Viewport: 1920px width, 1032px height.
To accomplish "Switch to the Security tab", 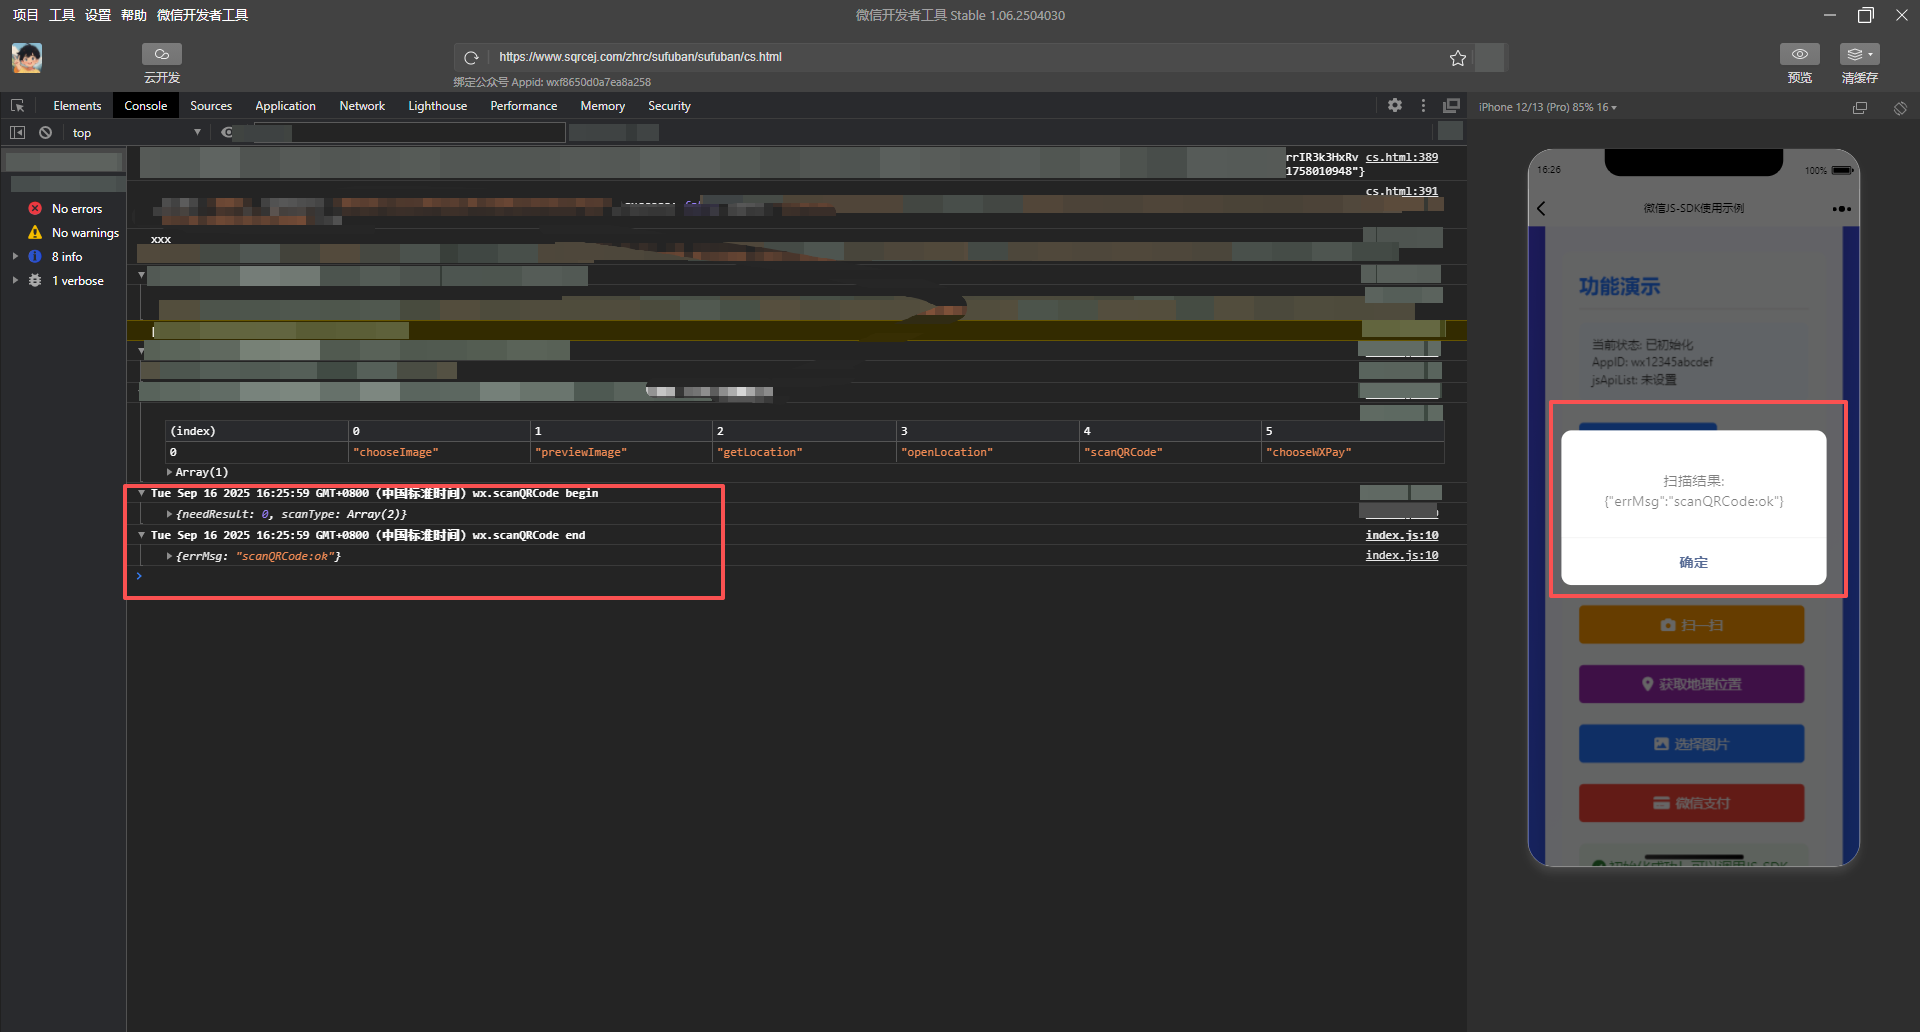I will [669, 106].
